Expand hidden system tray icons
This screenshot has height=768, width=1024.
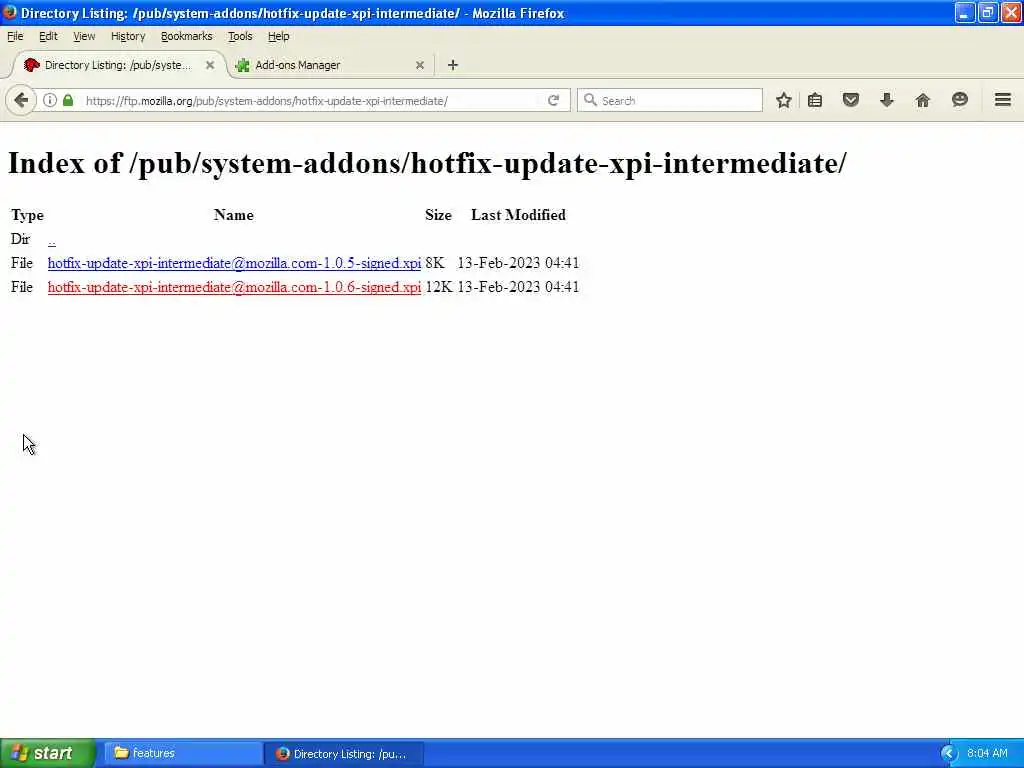(948, 753)
